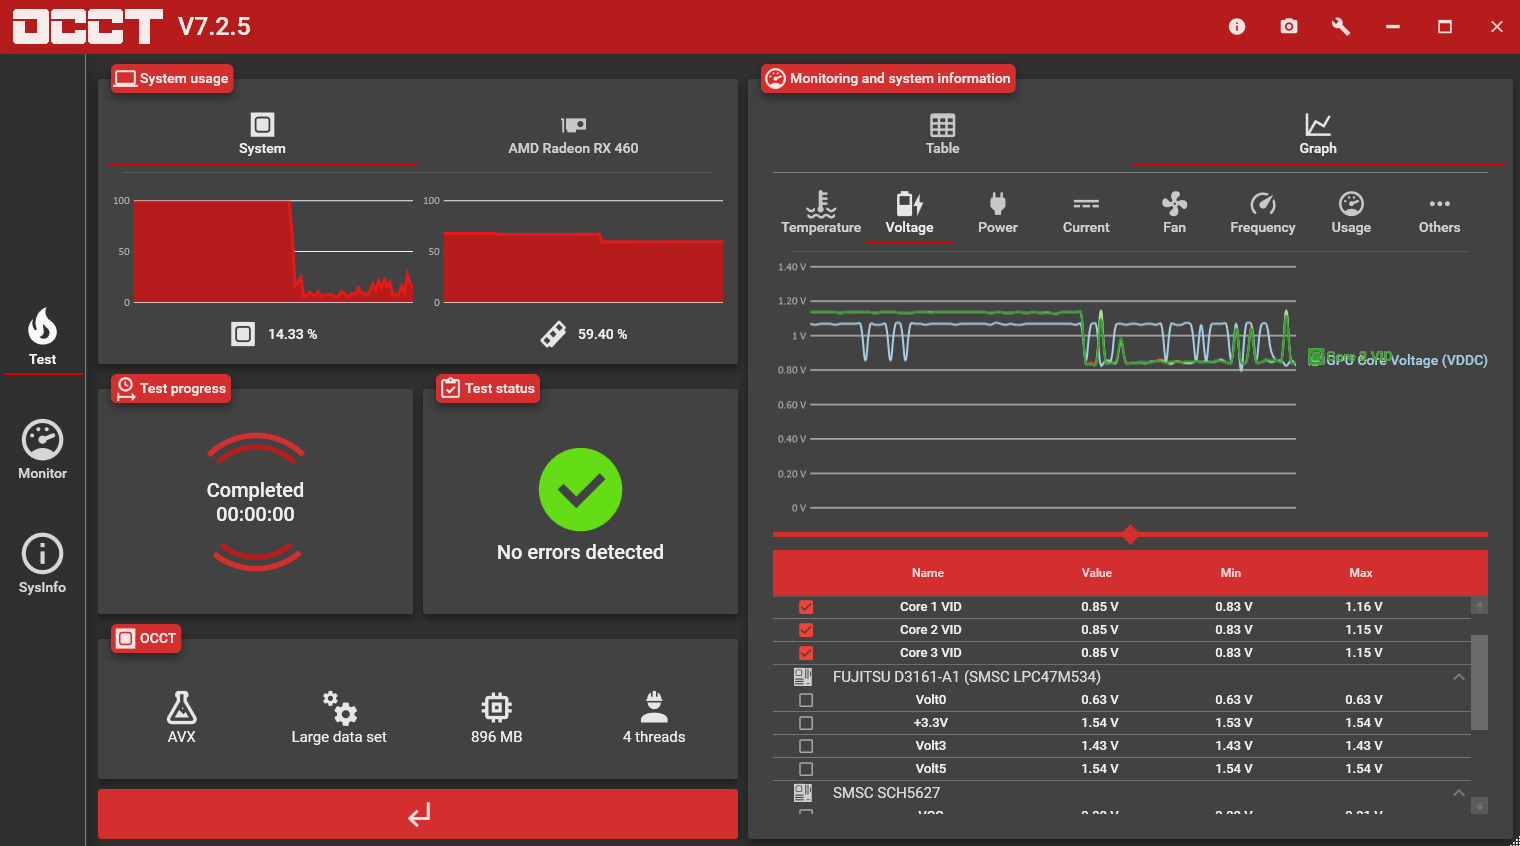Viewport: 1520px width, 846px height.
Task: Click the scroll up arrow in sensor table
Action: pyautogui.click(x=1479, y=606)
